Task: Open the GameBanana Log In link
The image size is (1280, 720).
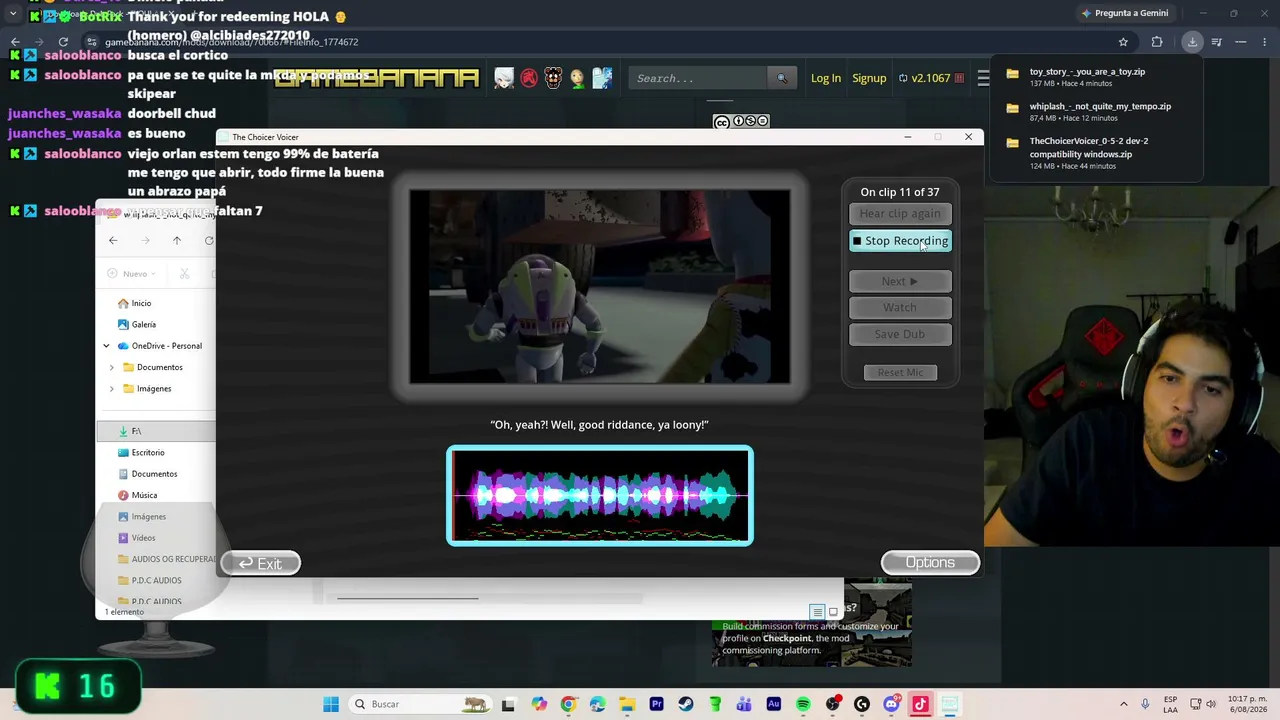Action: pos(826,78)
